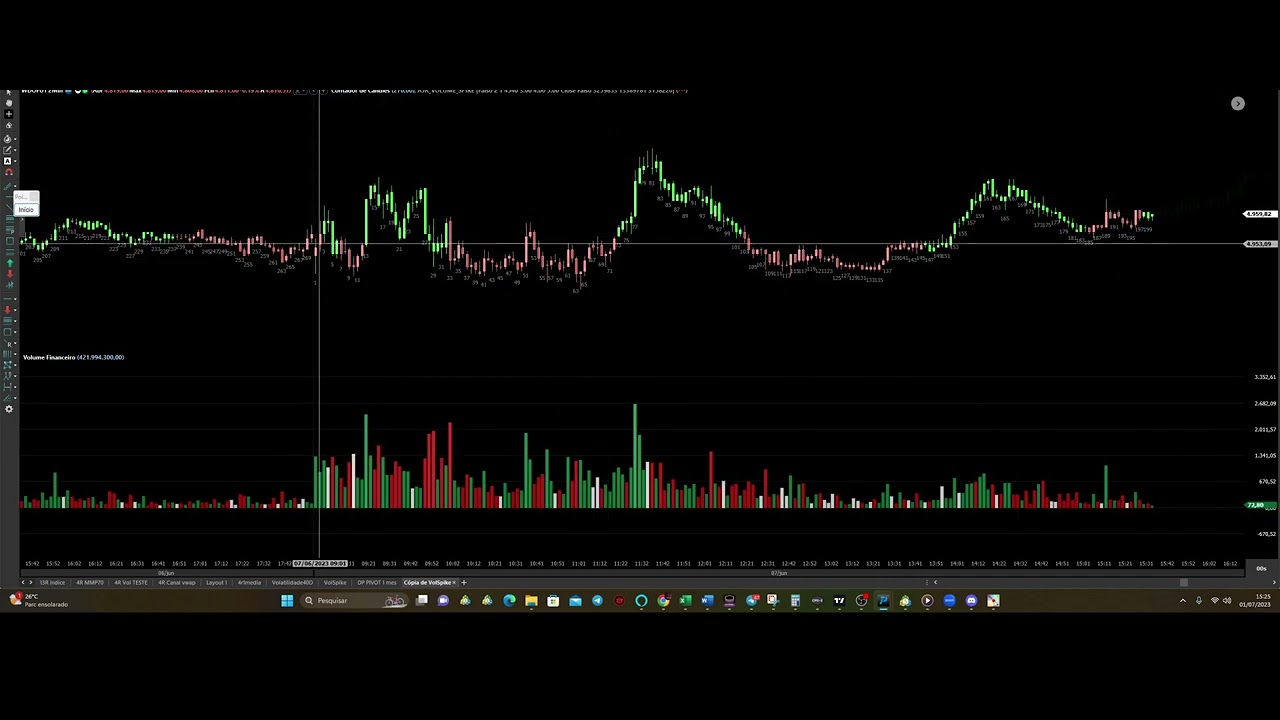Switch to the 4r1media tab

click(249, 582)
